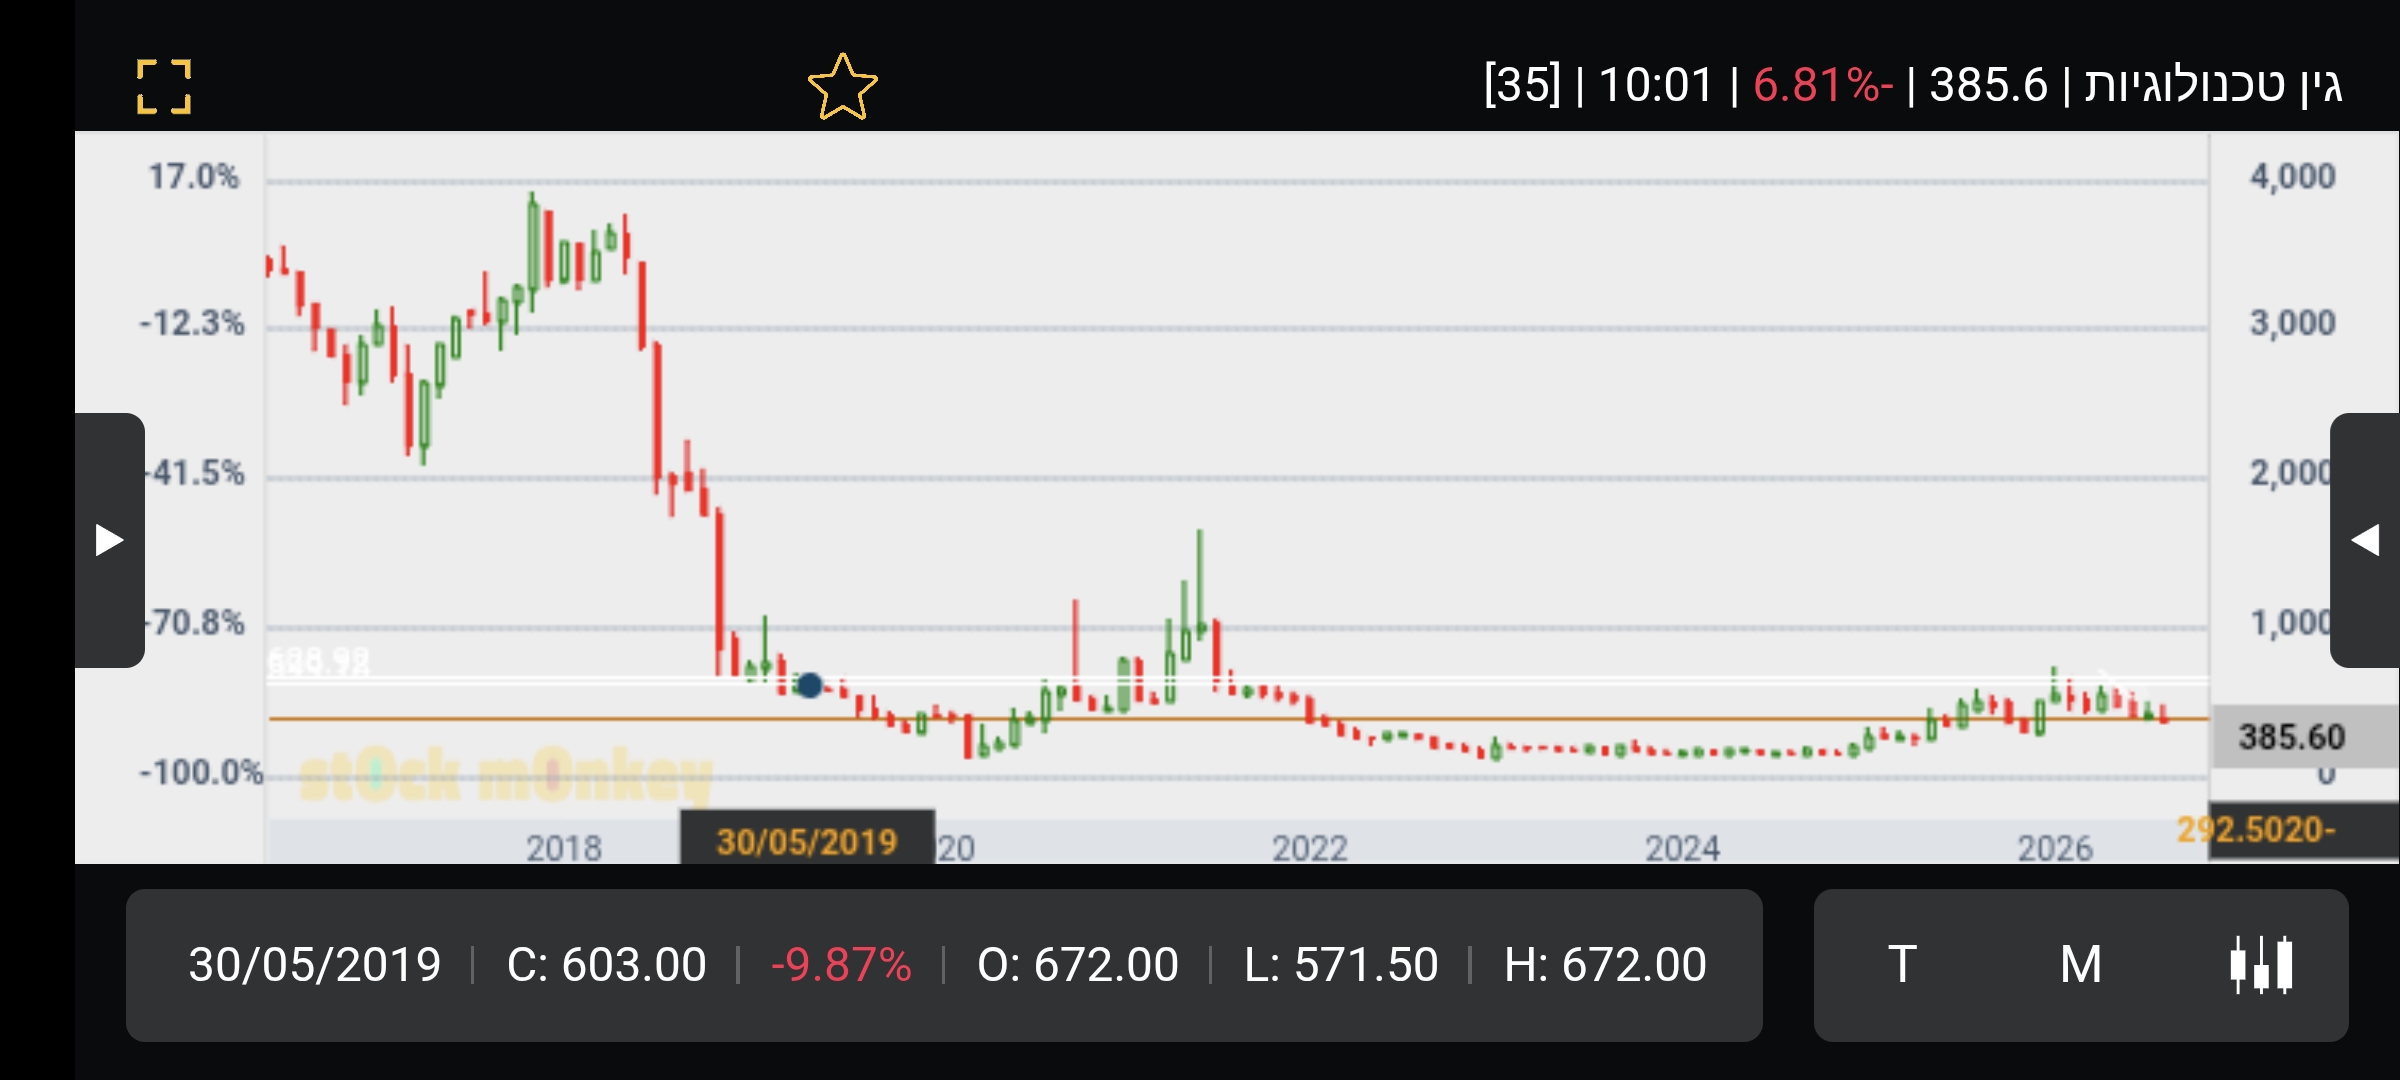Click the -100.0% percent axis label

[201, 772]
